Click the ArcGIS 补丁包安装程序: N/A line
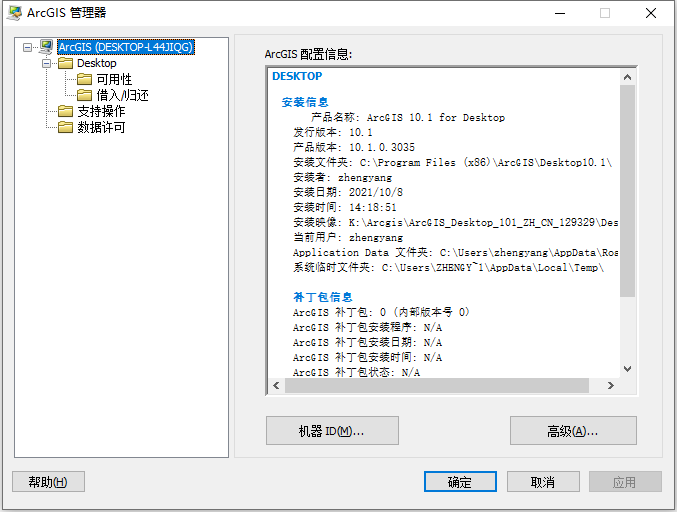Screen dimensions: 677x512 point(367,327)
